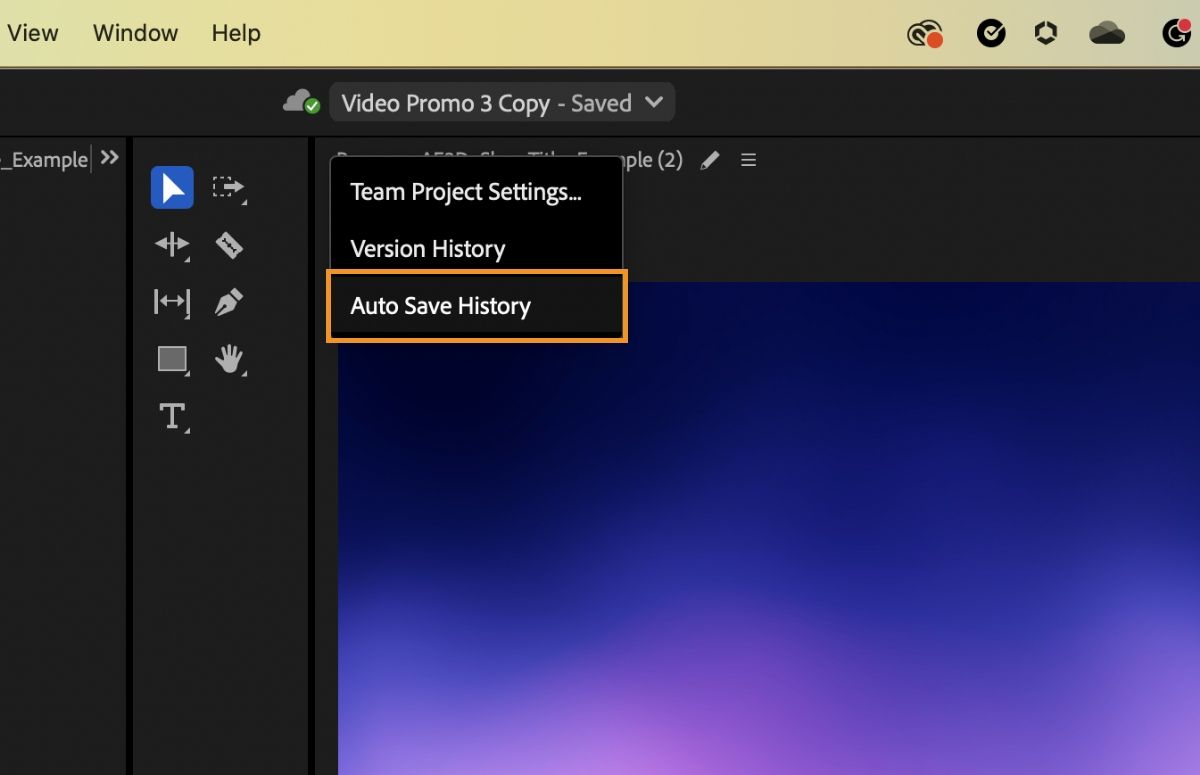
Task: Click the cloud sync status icon
Action: tap(299, 101)
